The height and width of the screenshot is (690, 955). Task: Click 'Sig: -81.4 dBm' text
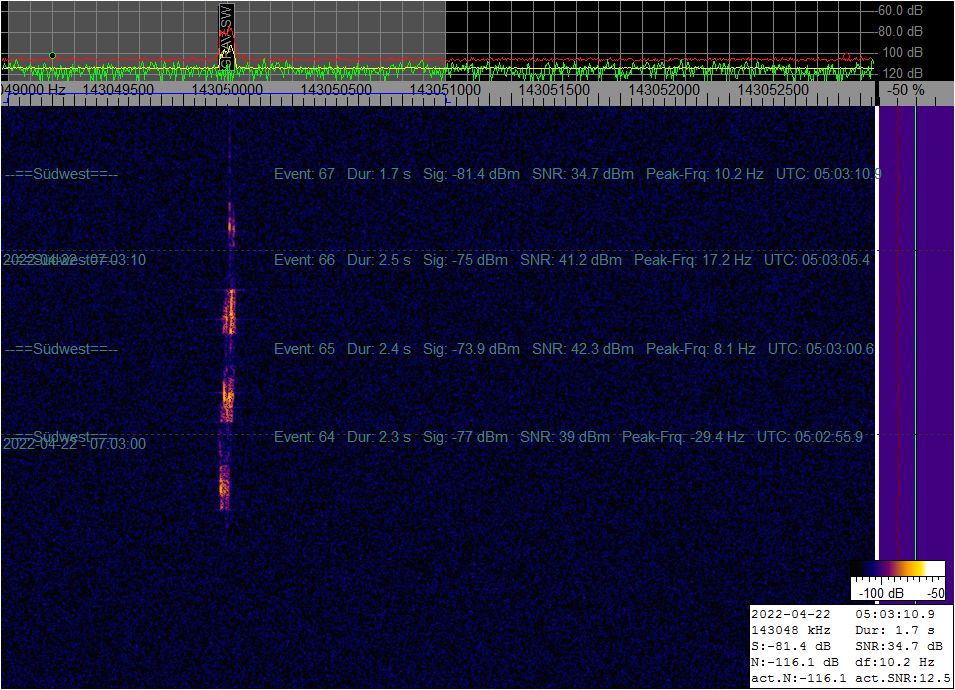coord(471,174)
